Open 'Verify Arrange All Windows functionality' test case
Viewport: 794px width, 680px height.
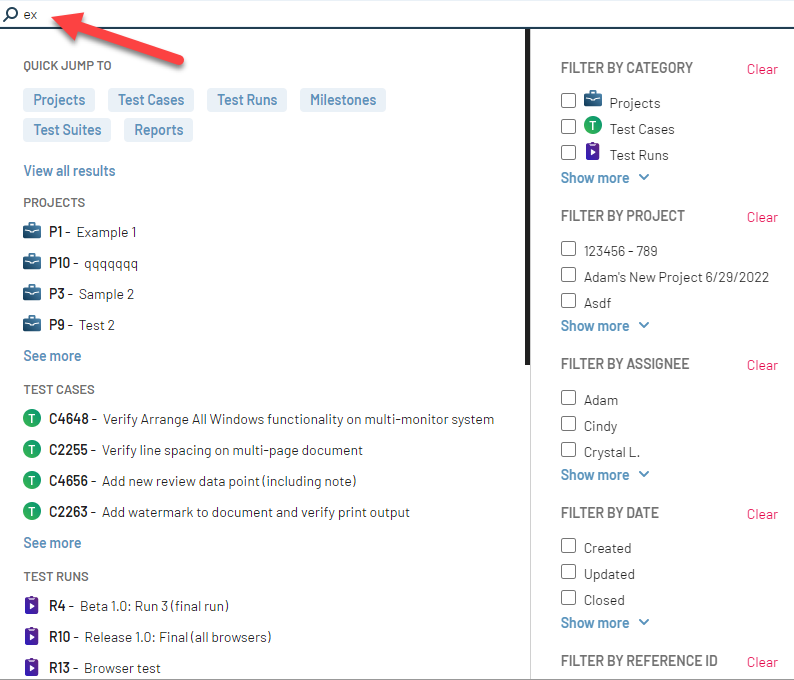[x=298, y=419]
